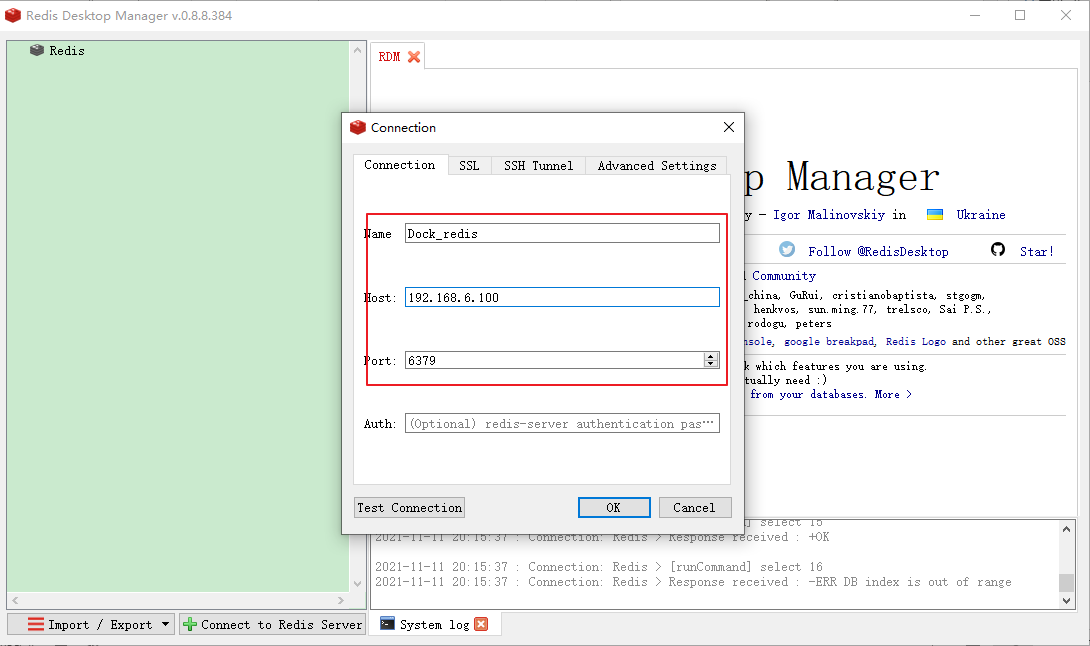
Task: Minimize the Redis Desktop Manager window
Action: 975,15
